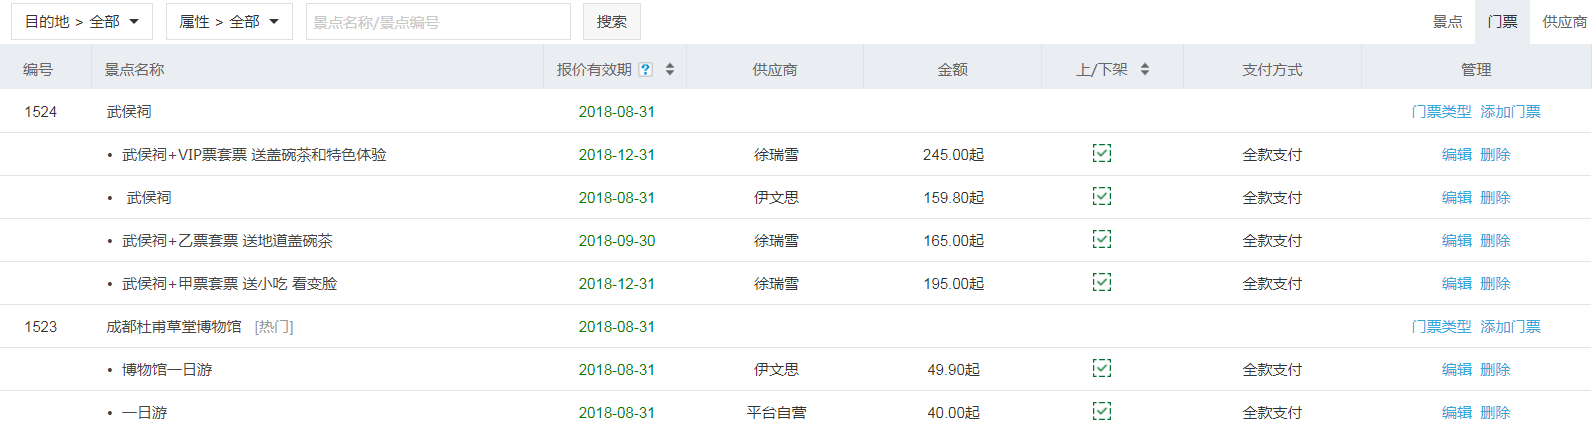This screenshot has width=1592, height=431.
Task: Focus the 景点名称/景点编号 search field
Action: pyautogui.click(x=438, y=22)
